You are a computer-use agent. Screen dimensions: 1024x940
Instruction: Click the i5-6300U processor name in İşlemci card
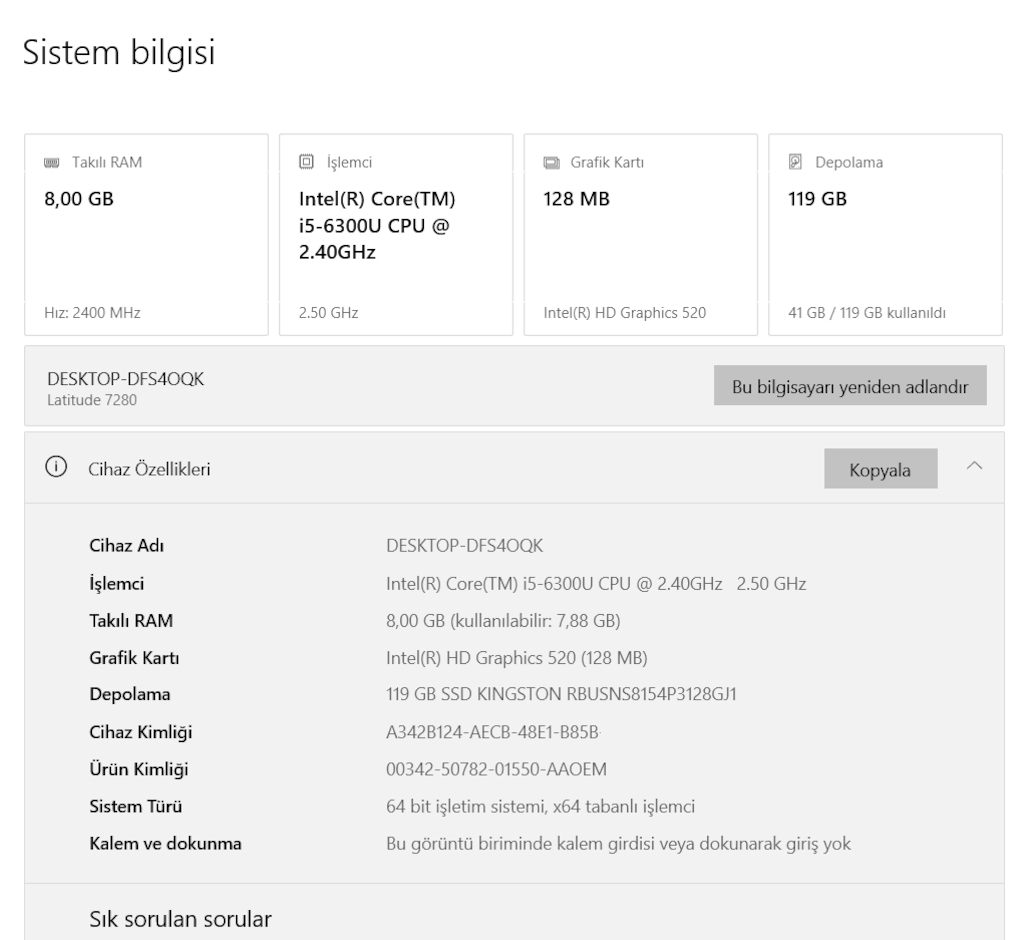377,225
